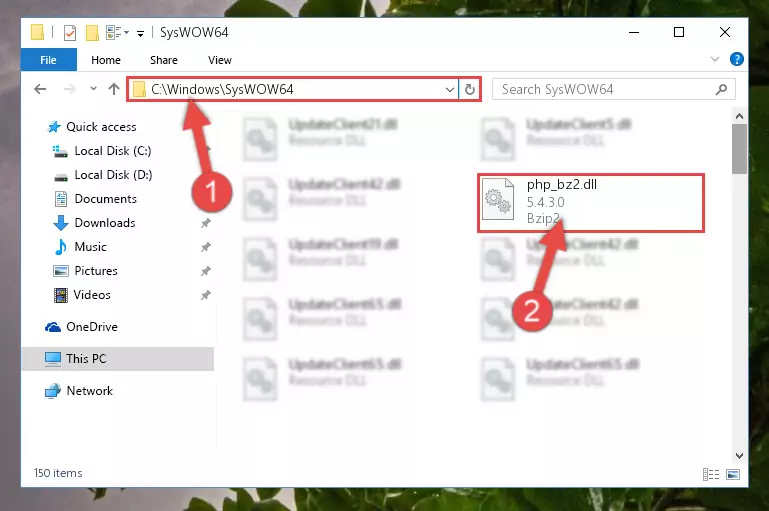Refresh the SysWOW64 folder view
The height and width of the screenshot is (511, 769).
coord(470,89)
